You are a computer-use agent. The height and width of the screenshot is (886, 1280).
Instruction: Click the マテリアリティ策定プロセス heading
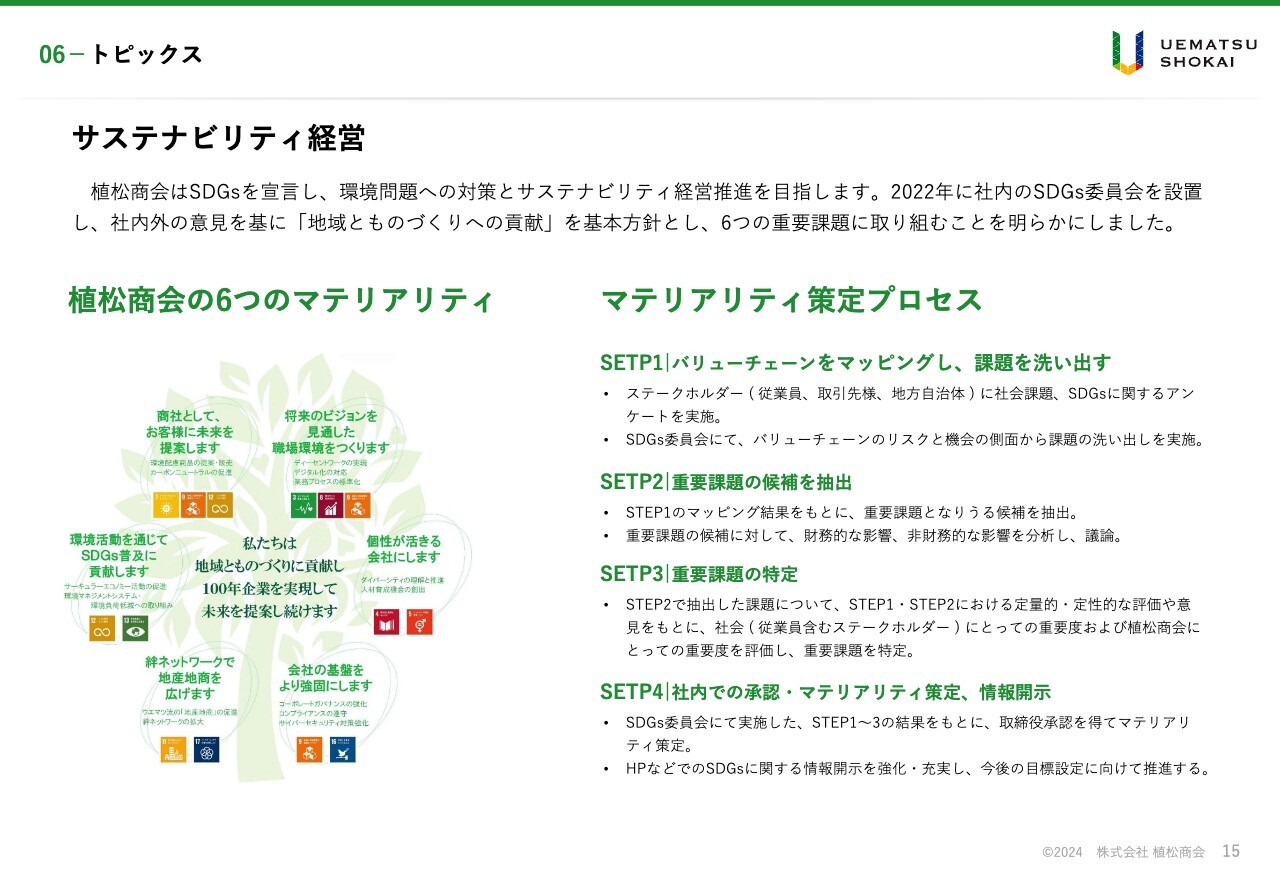coord(791,300)
